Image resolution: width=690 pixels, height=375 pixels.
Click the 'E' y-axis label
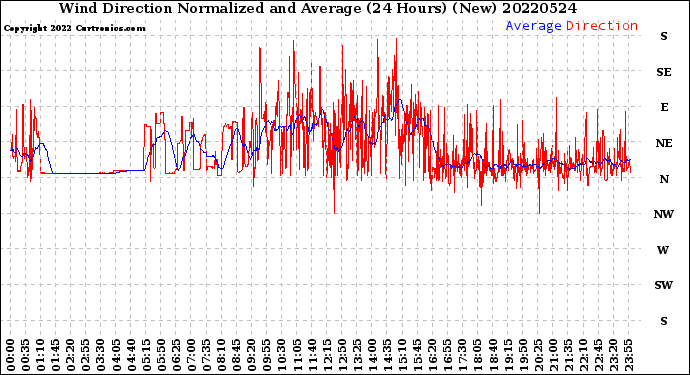pos(664,107)
